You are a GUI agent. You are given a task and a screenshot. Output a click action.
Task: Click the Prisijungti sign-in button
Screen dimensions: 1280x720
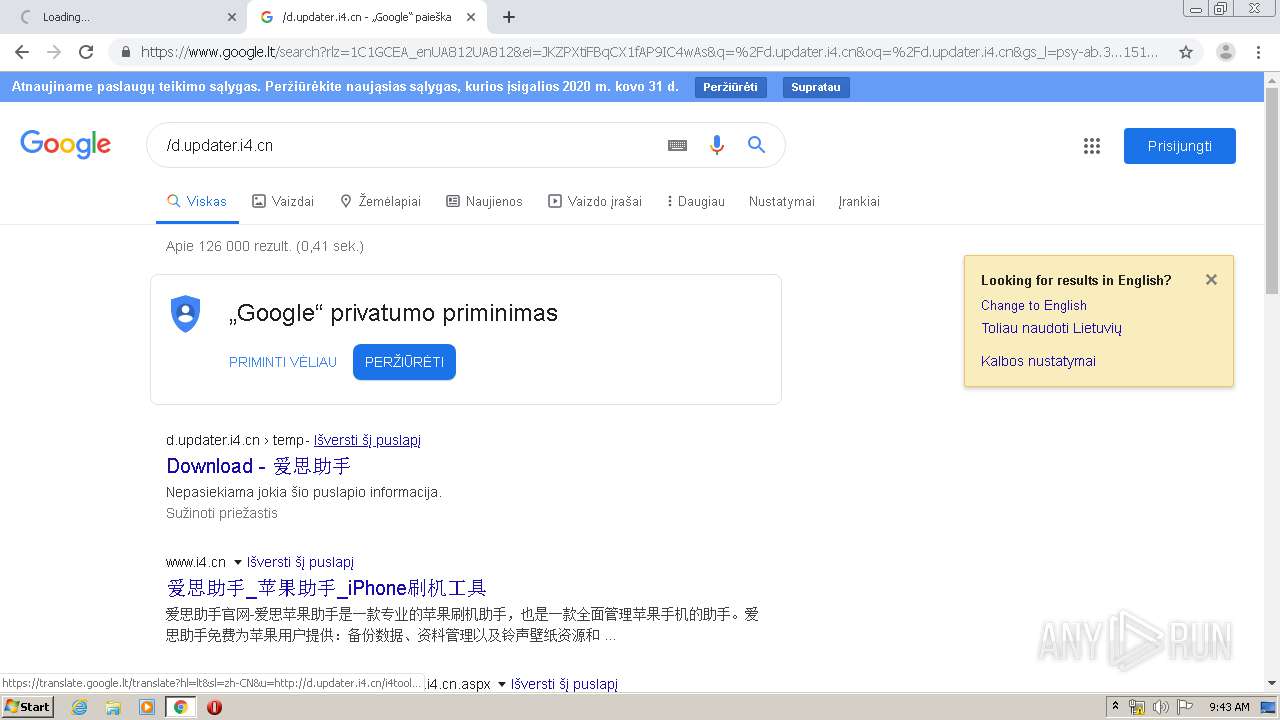coord(1180,146)
